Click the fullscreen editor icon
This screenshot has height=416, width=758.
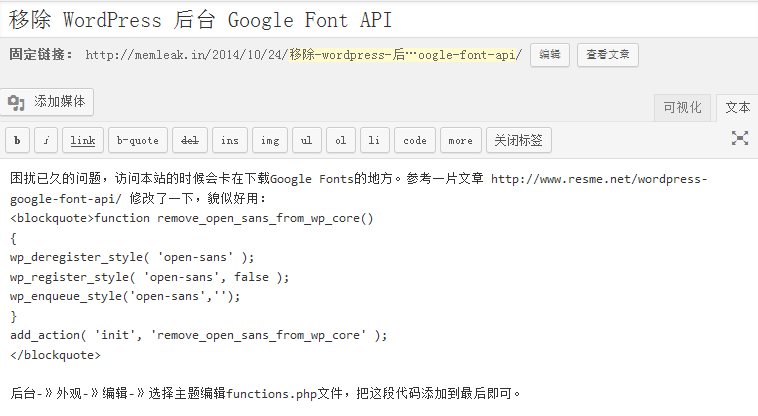pos(740,138)
